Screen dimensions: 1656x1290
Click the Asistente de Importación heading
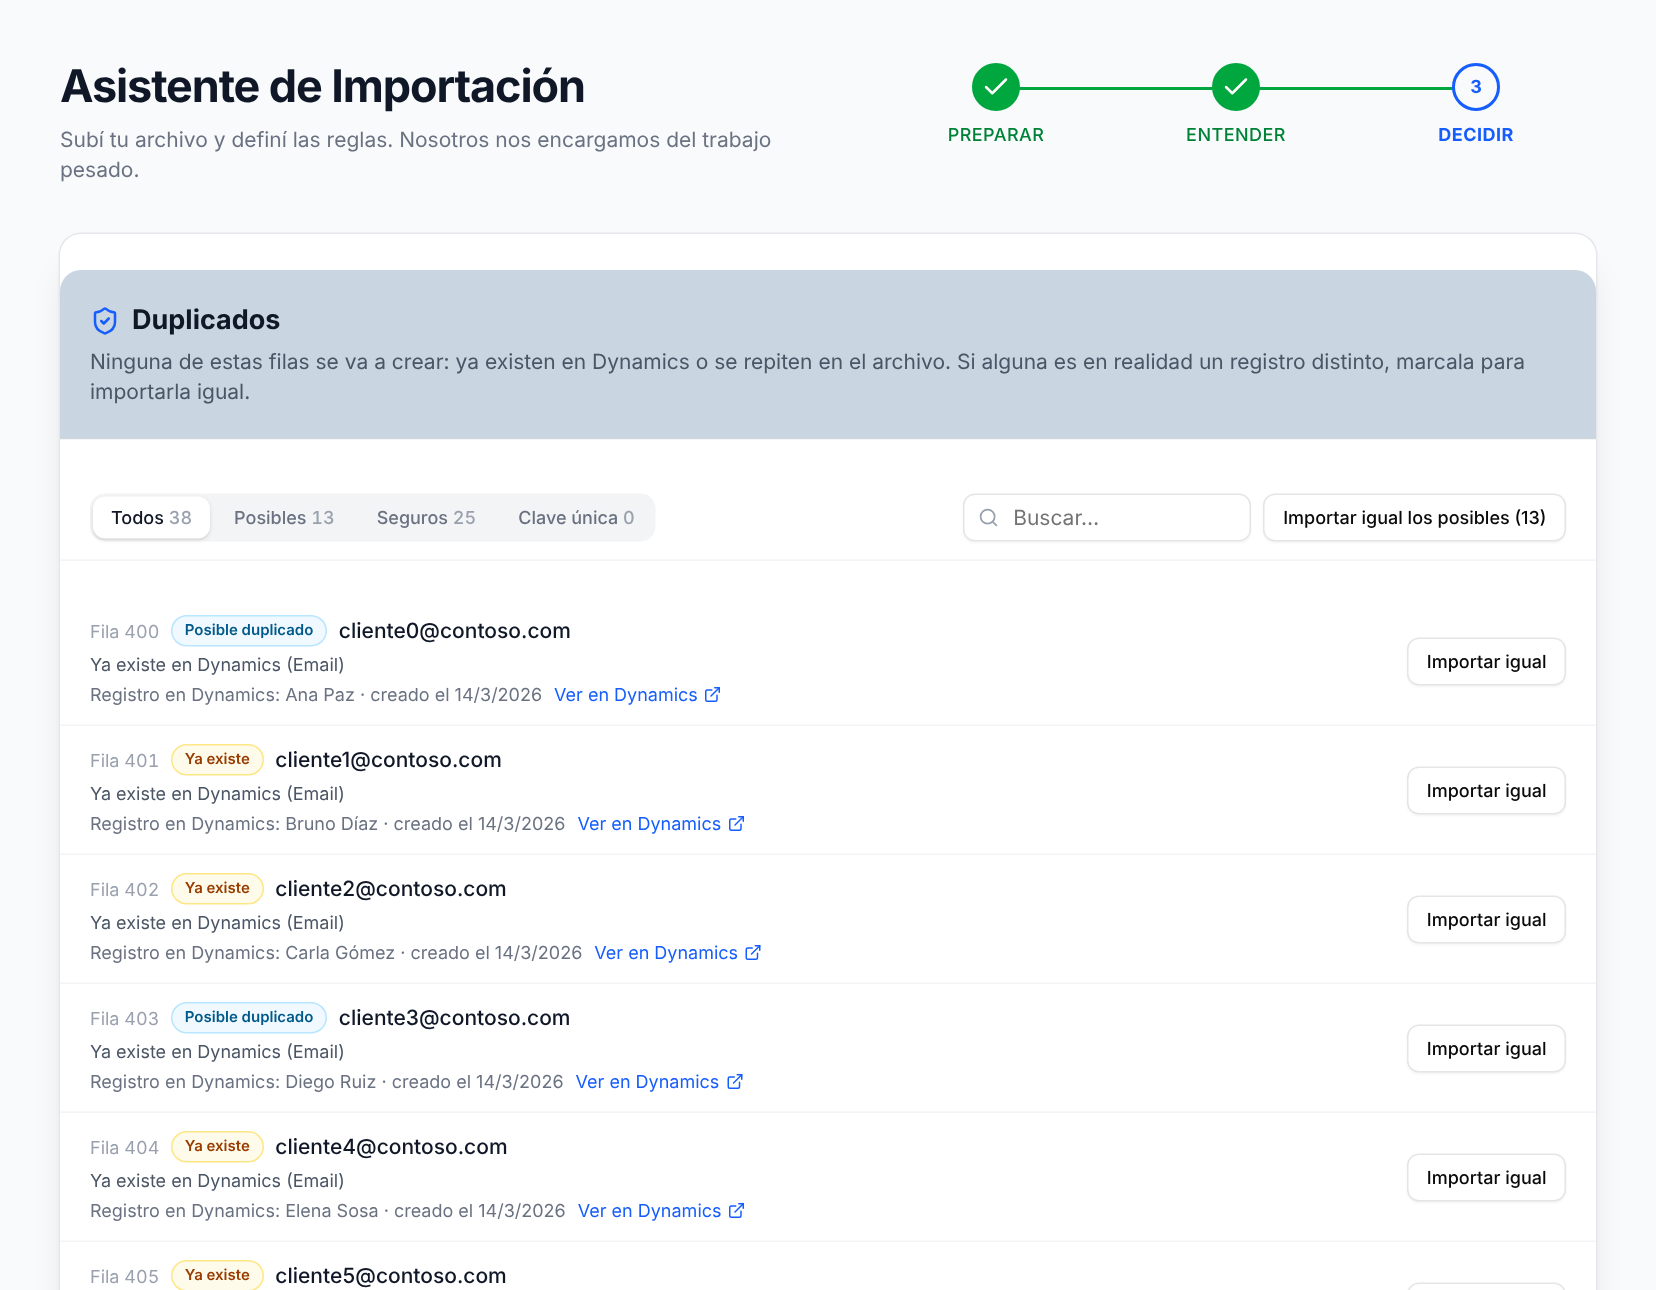click(x=323, y=86)
